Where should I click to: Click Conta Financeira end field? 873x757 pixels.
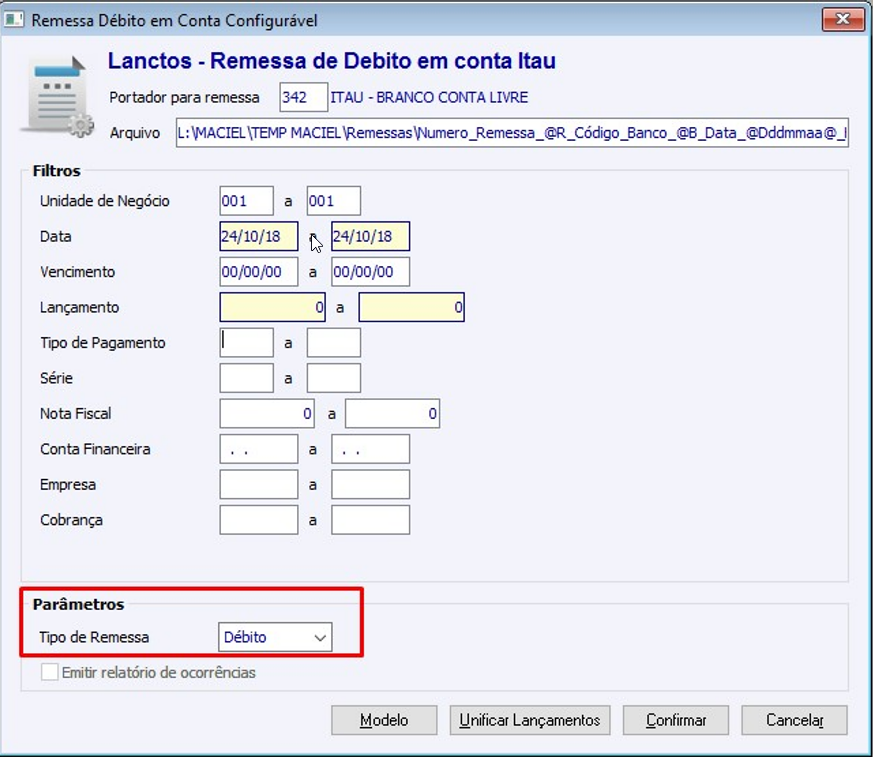tap(371, 449)
